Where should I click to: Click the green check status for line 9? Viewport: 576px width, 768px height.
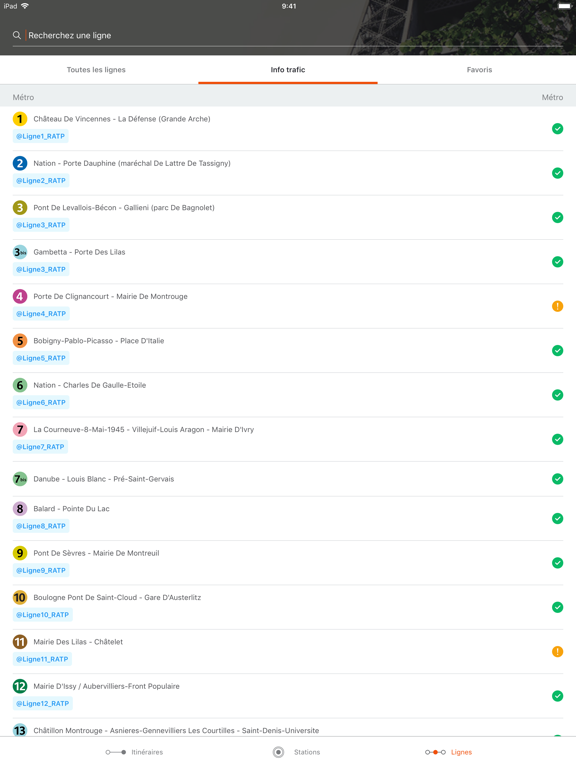point(557,563)
